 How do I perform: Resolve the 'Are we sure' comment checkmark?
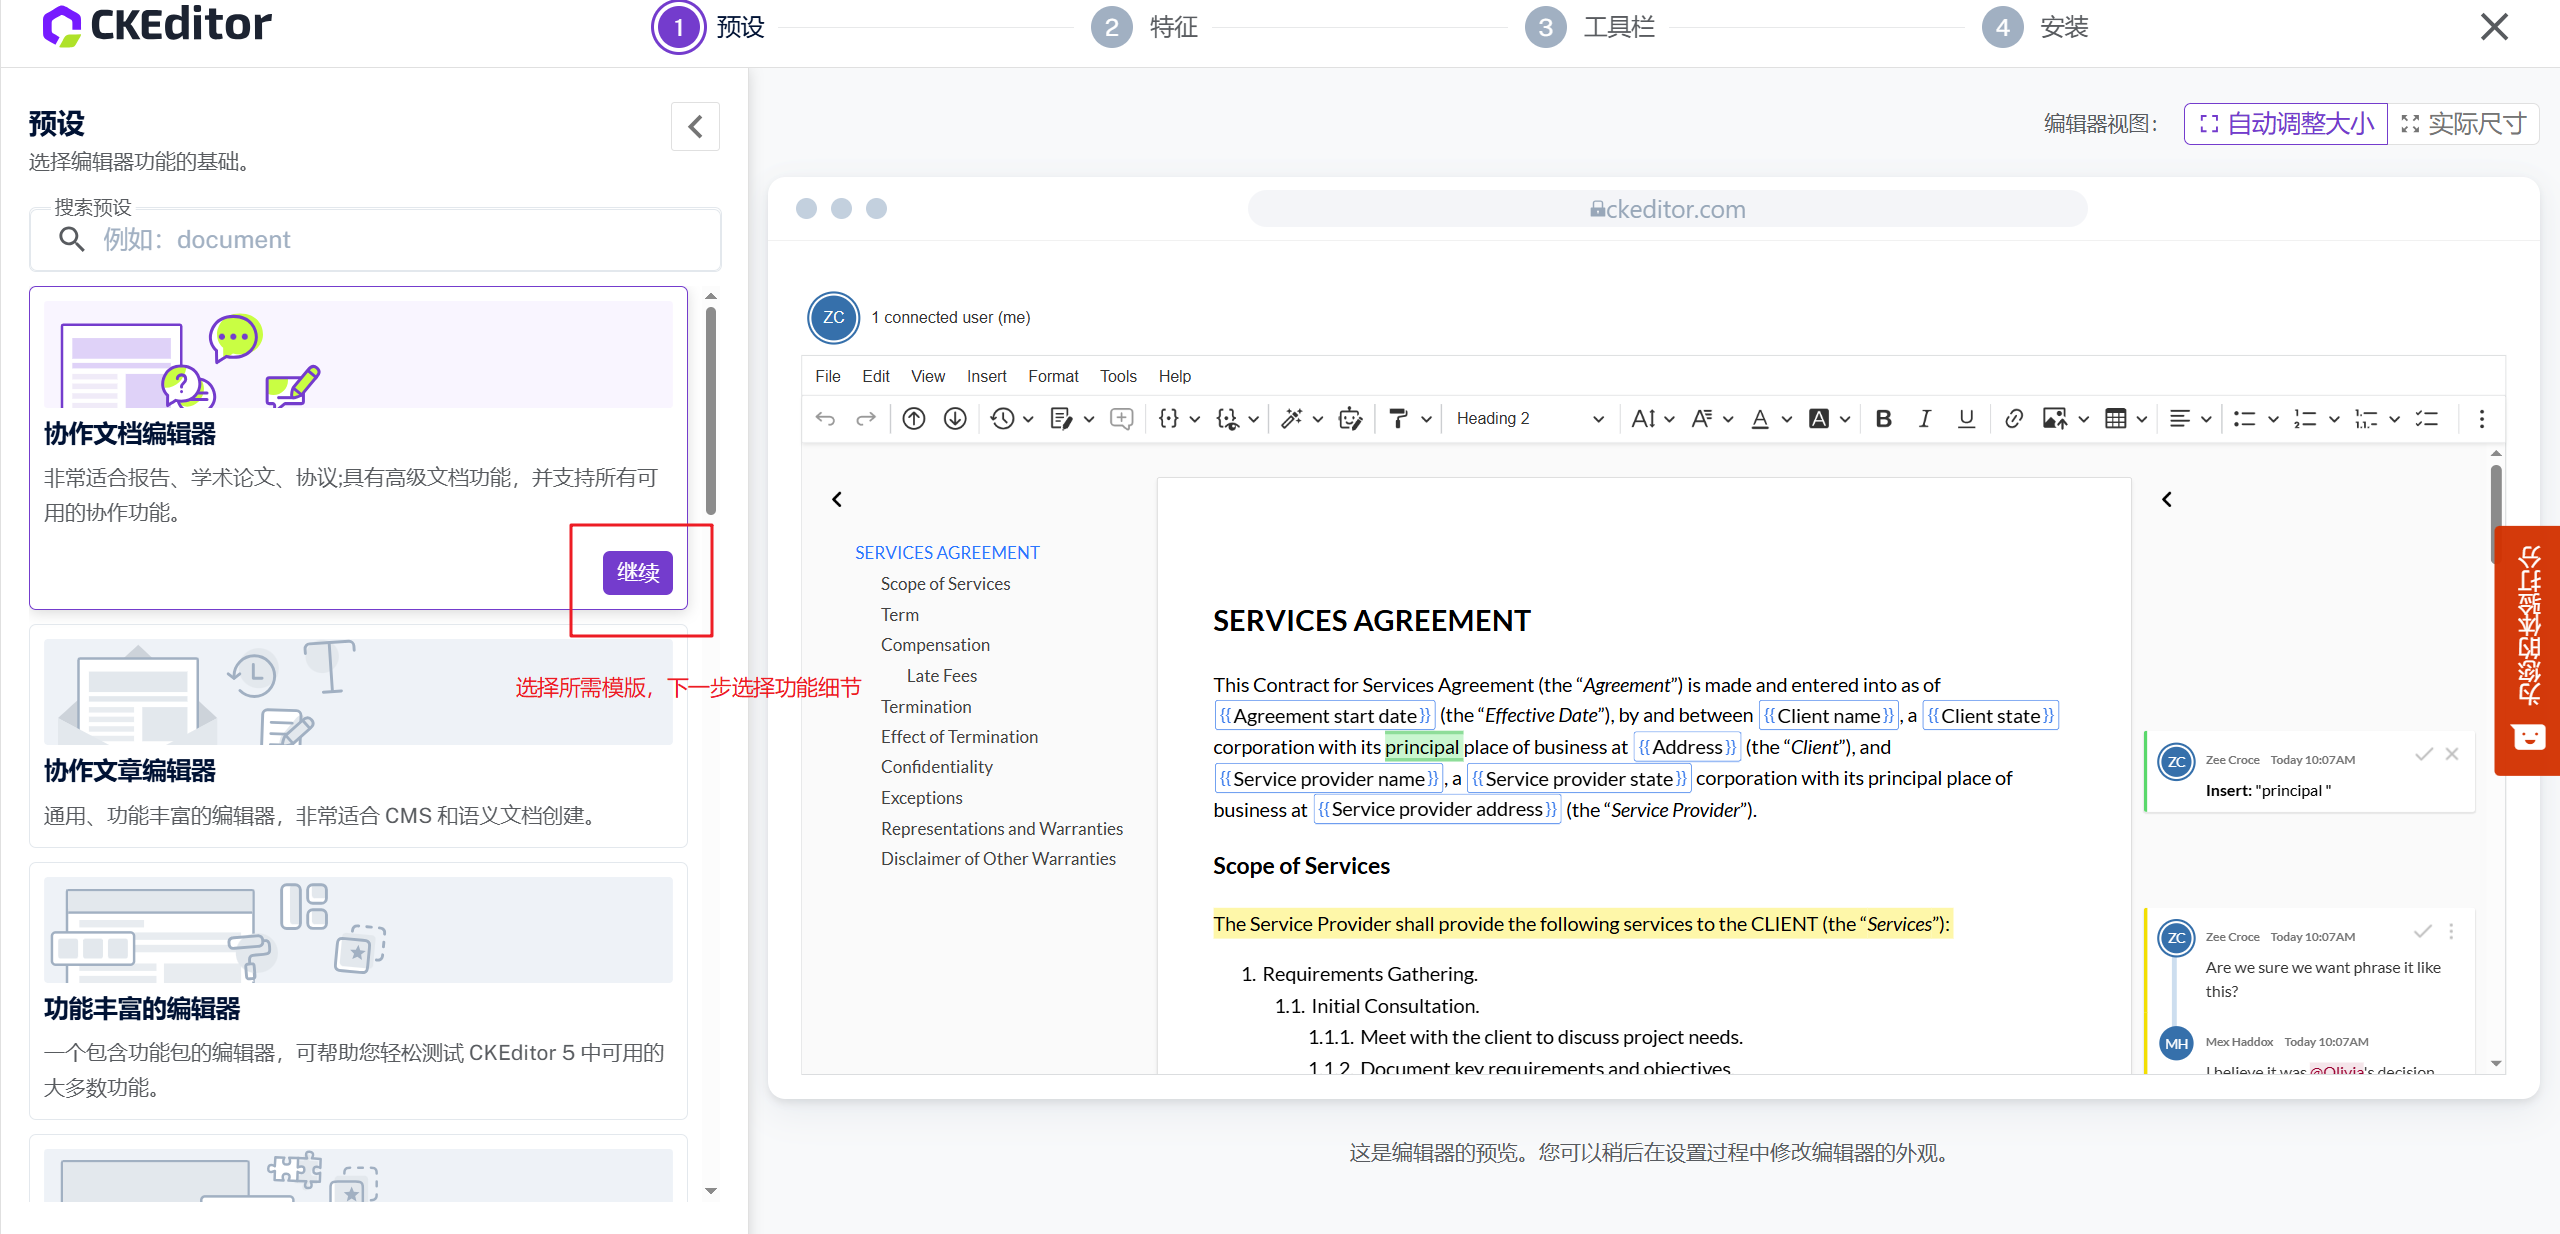[x=2422, y=932]
